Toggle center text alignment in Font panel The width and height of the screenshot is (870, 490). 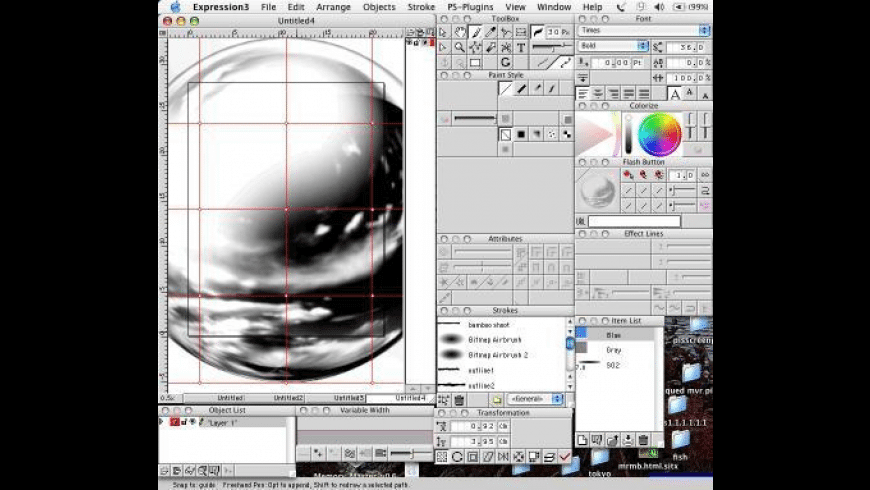pos(598,93)
